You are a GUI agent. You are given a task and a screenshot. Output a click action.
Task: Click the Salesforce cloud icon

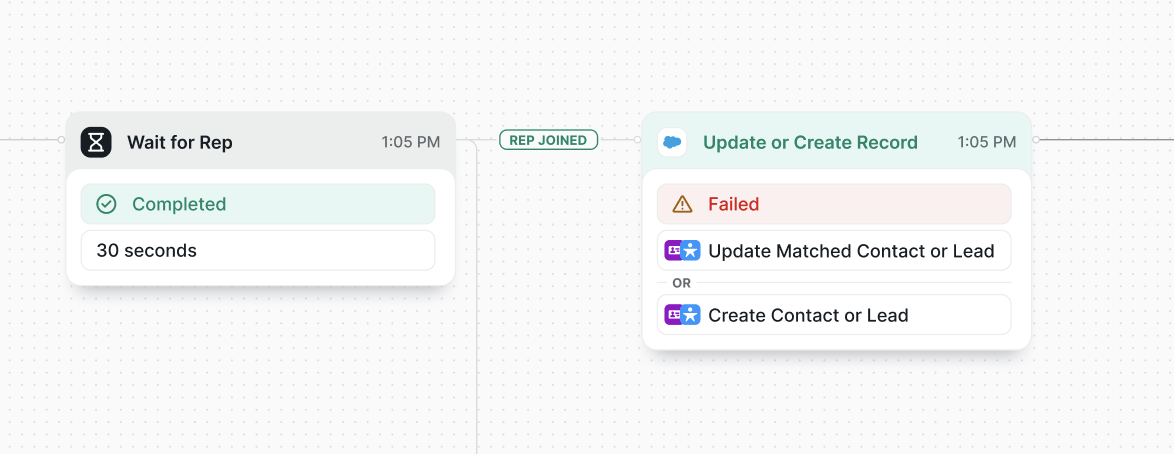(672, 142)
